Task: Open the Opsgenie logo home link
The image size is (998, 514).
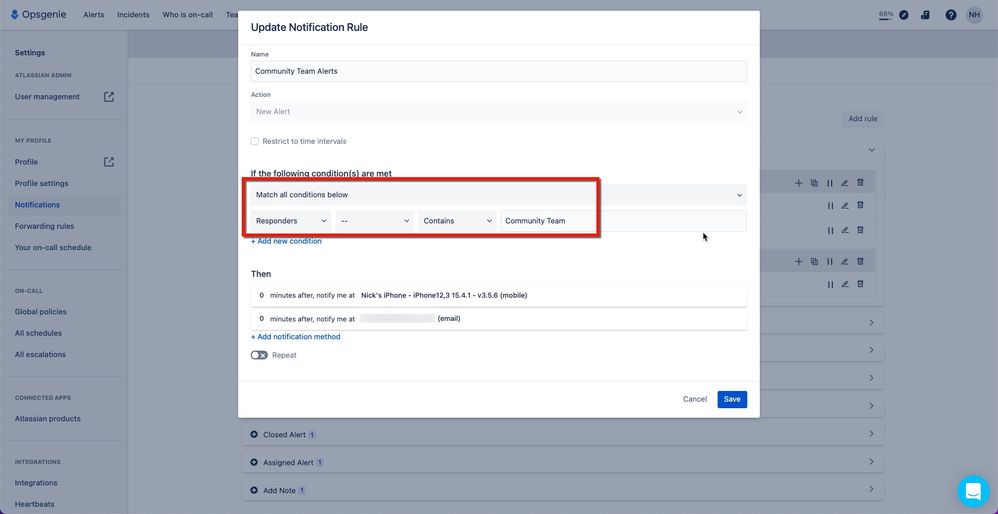Action: pyautogui.click(x=39, y=15)
